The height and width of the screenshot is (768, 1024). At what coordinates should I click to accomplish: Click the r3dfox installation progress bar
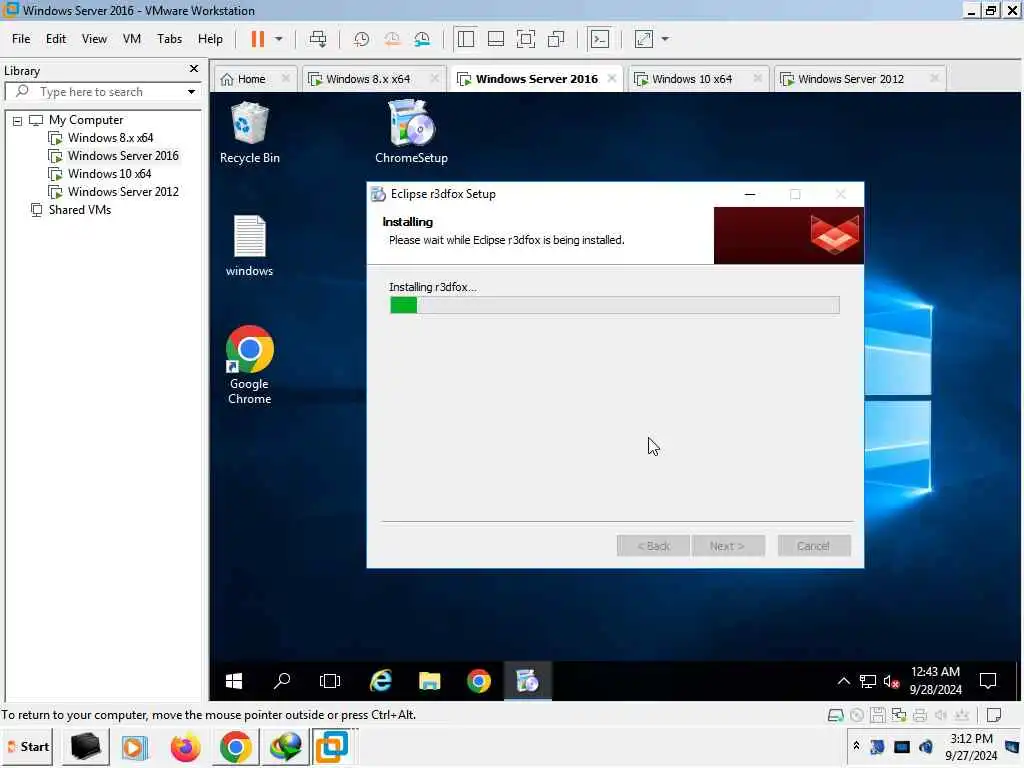click(x=614, y=305)
